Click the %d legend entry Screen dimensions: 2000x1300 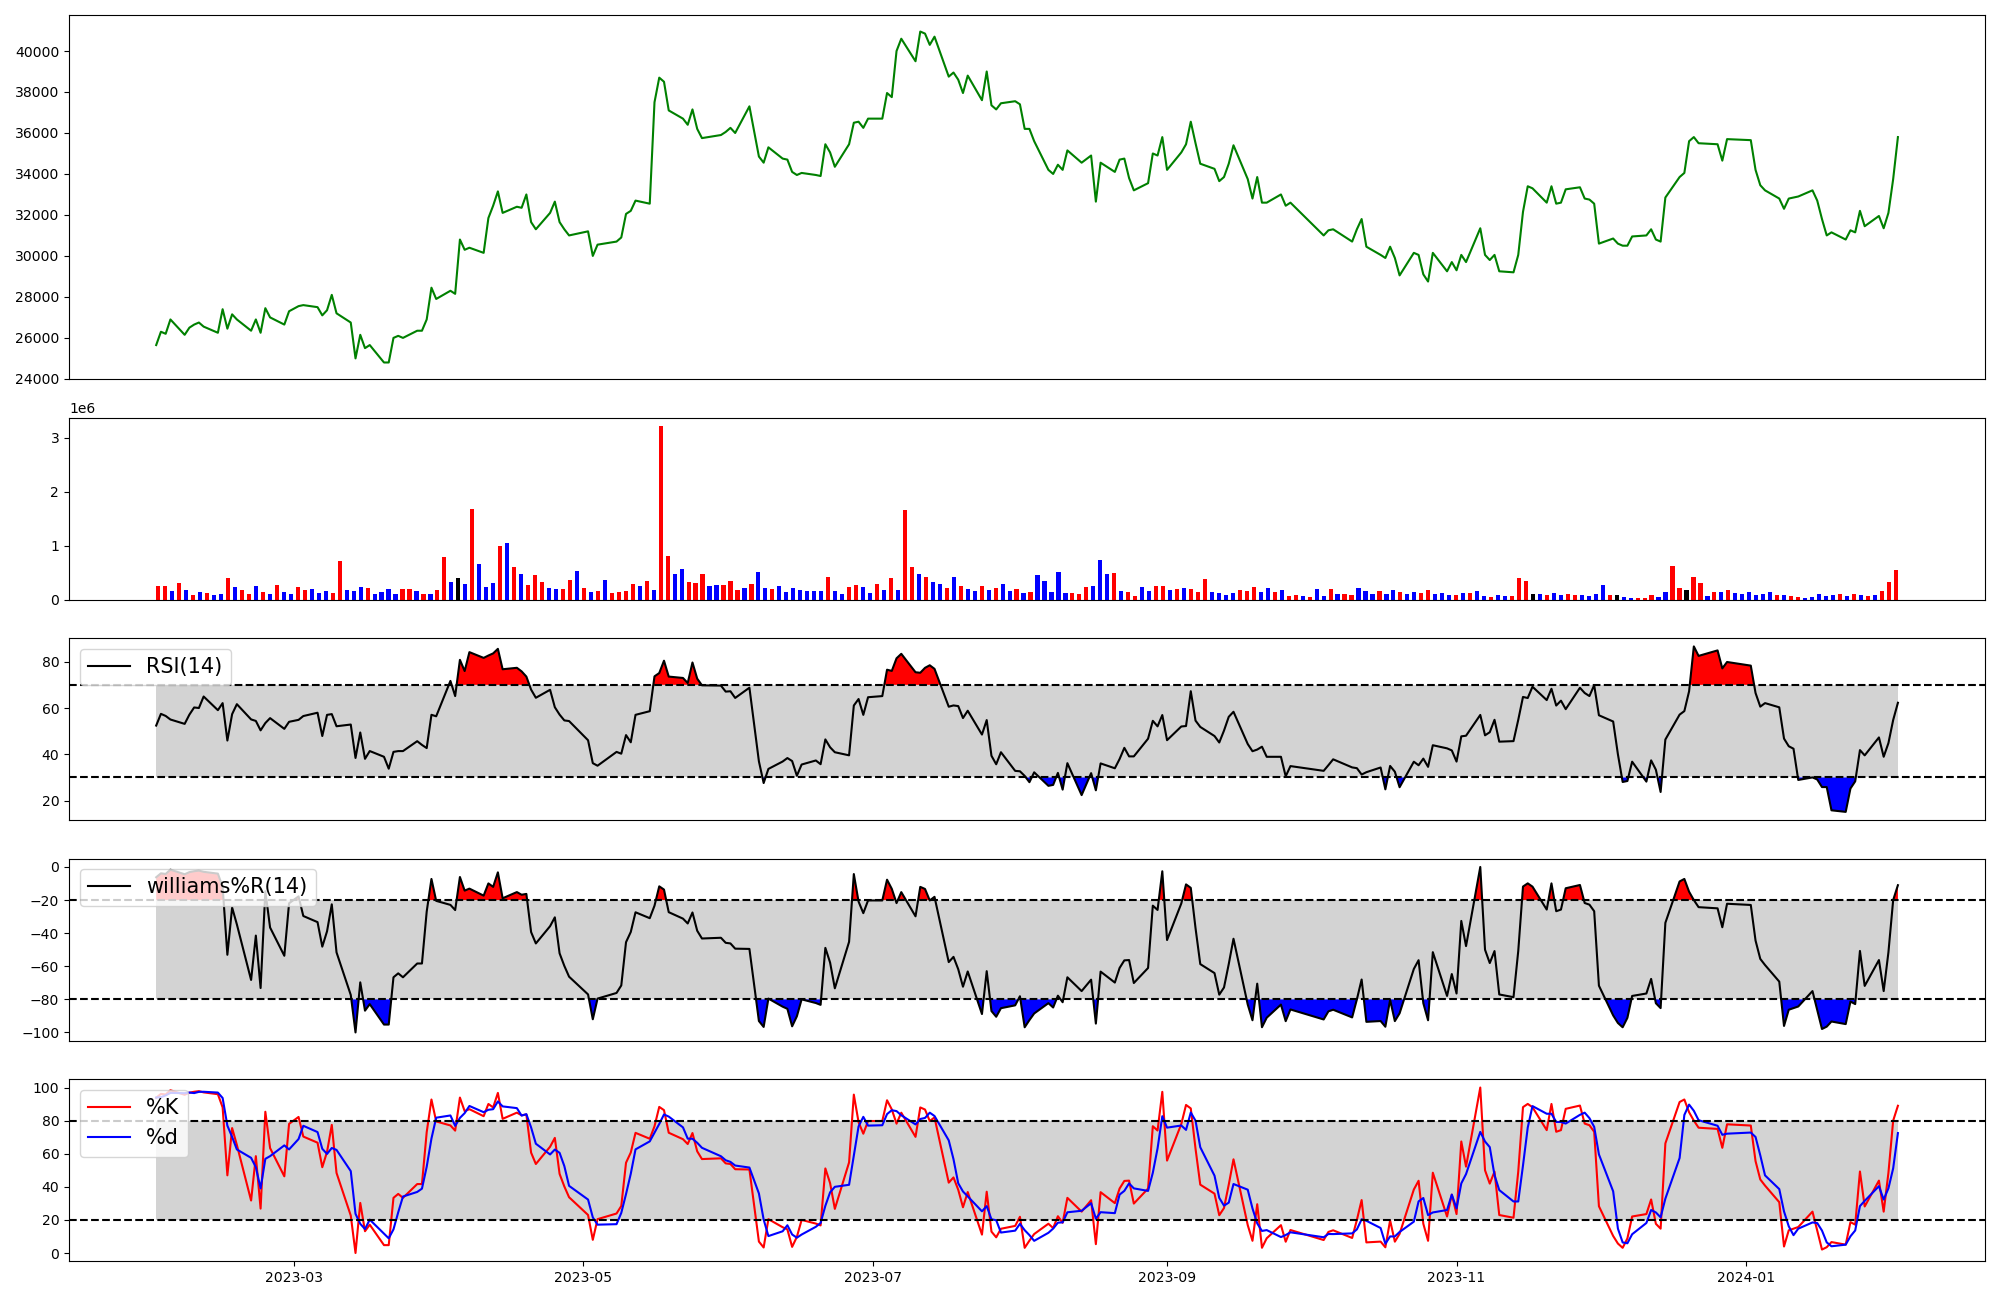162,1137
